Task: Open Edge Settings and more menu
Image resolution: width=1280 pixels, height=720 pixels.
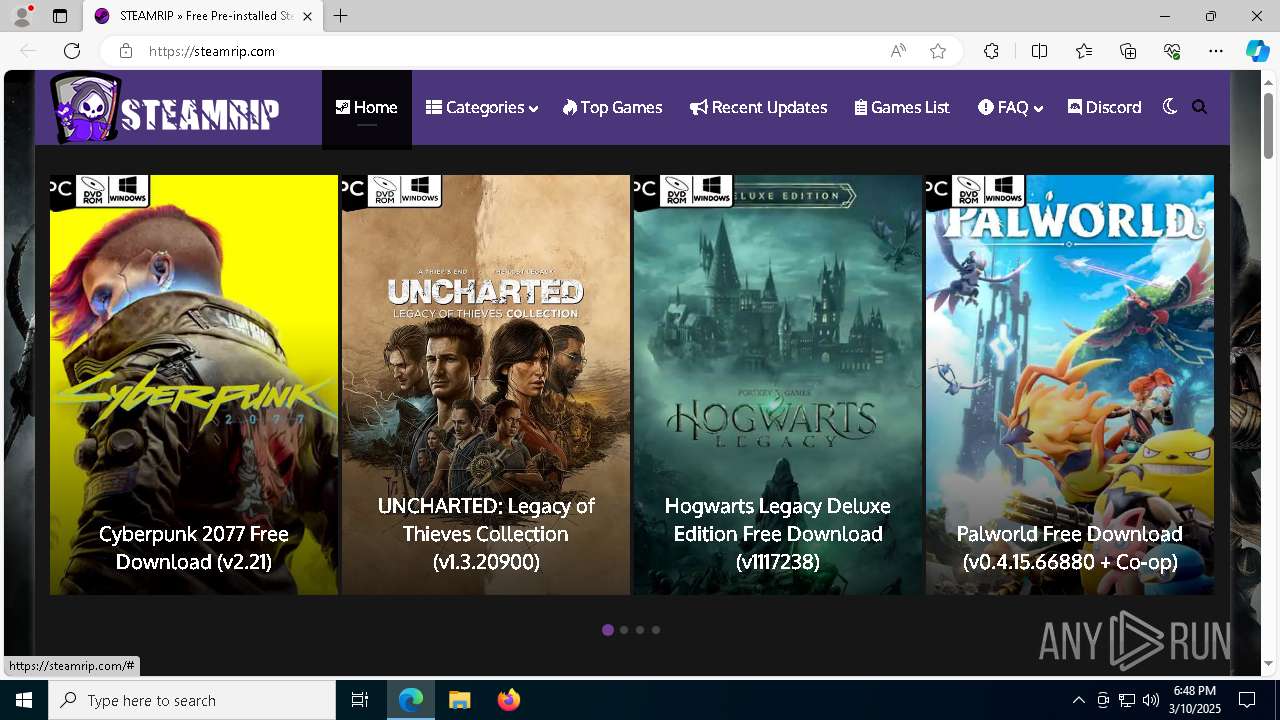Action: [x=1216, y=51]
